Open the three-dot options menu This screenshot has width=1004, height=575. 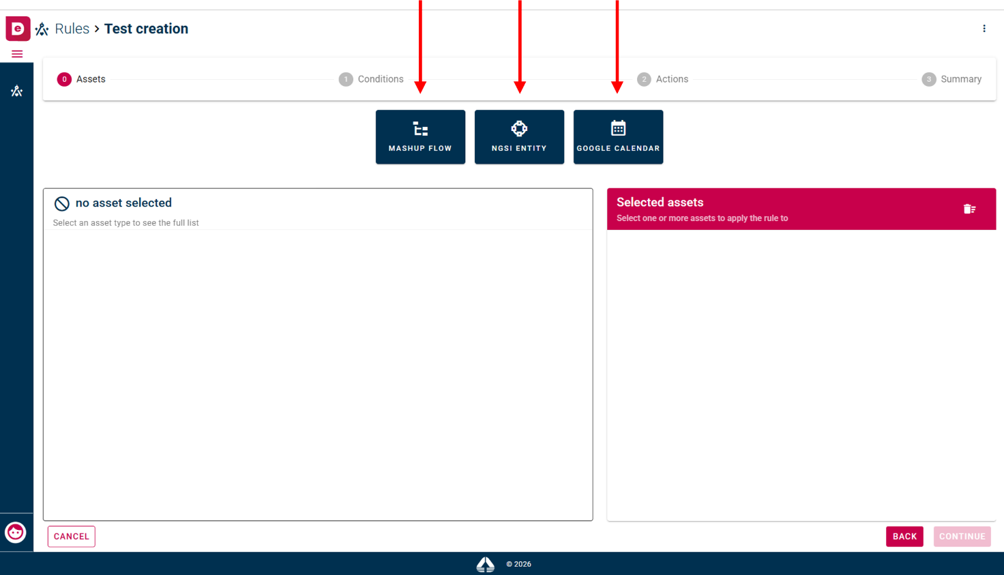[x=984, y=28]
